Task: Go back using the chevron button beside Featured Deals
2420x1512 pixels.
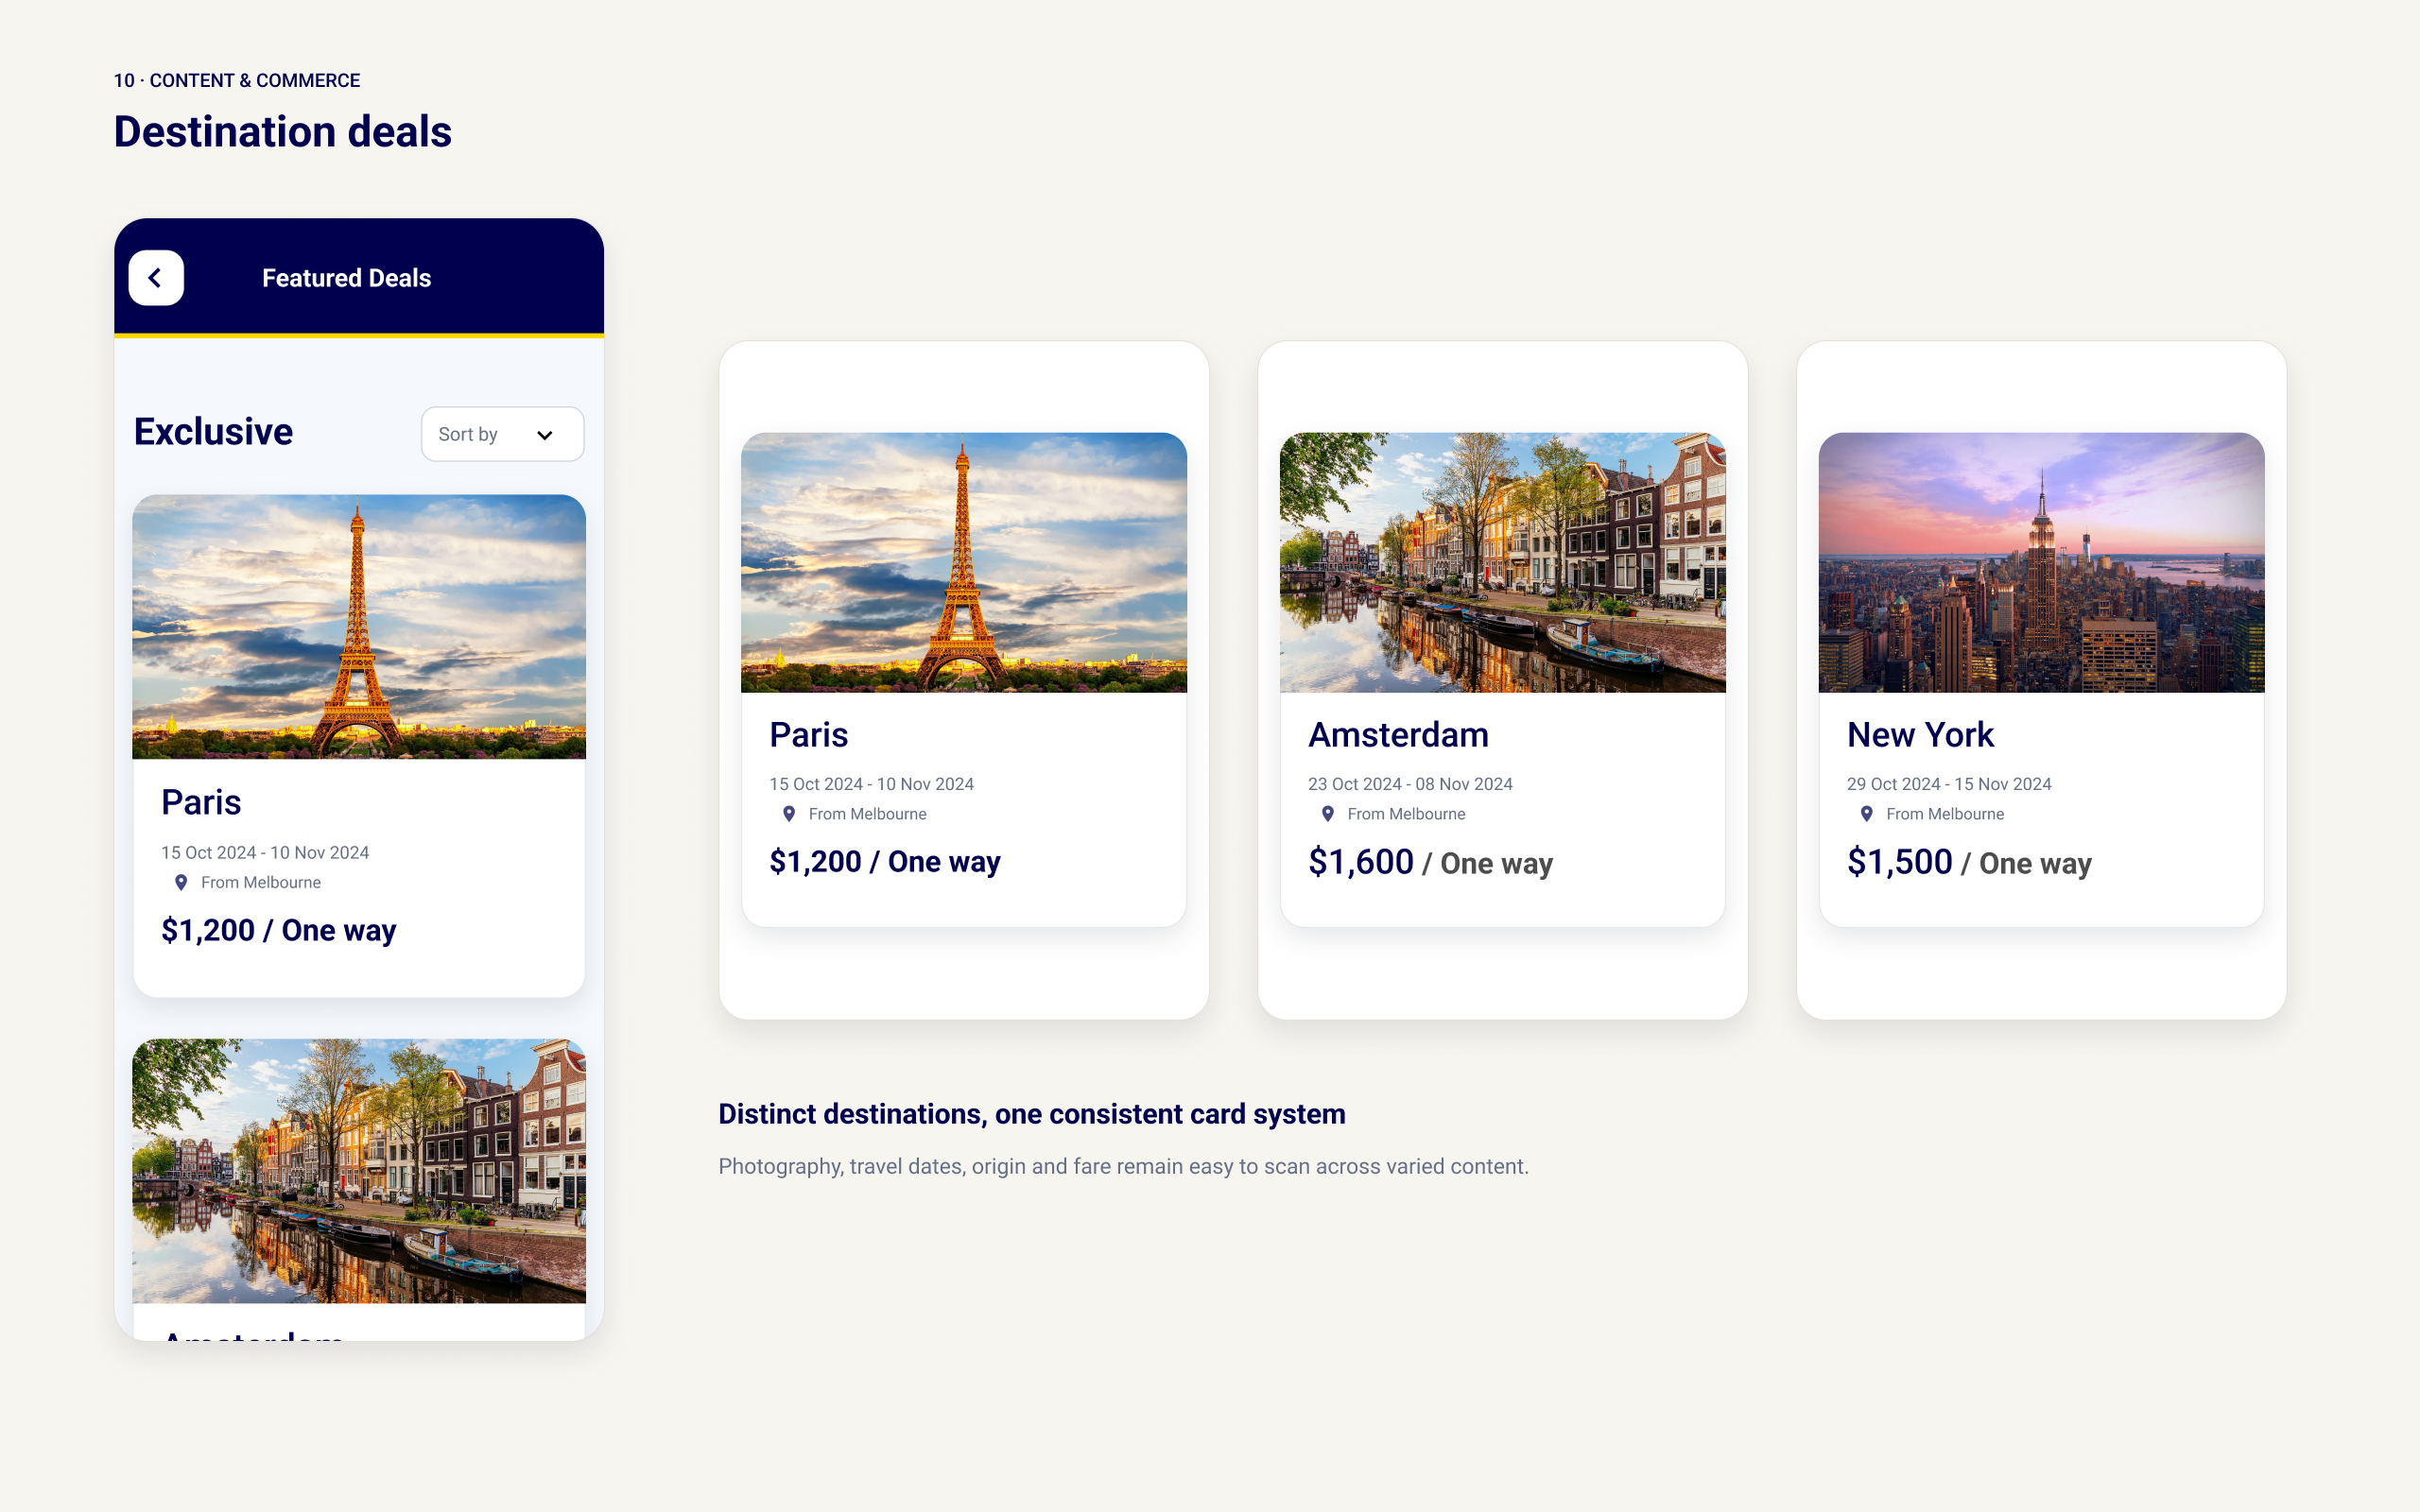Action: (x=156, y=278)
